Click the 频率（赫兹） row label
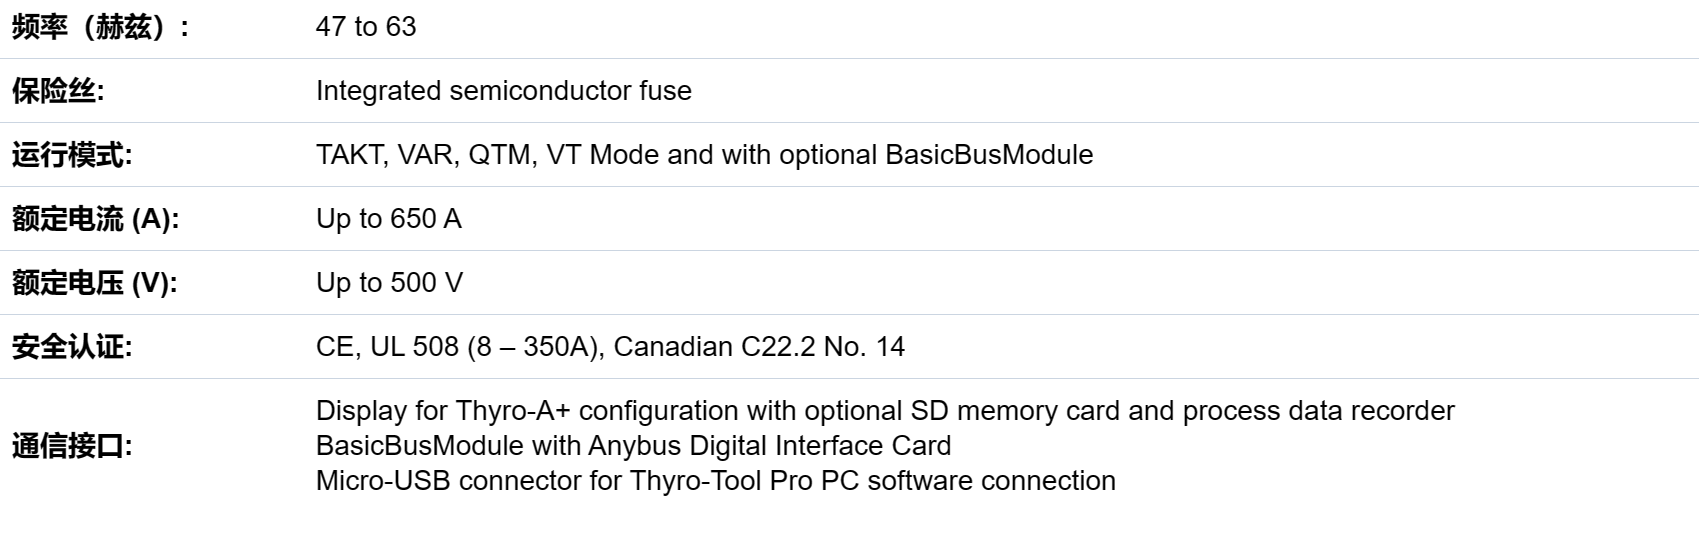Screen dimensions: 1699x540 pos(101,27)
